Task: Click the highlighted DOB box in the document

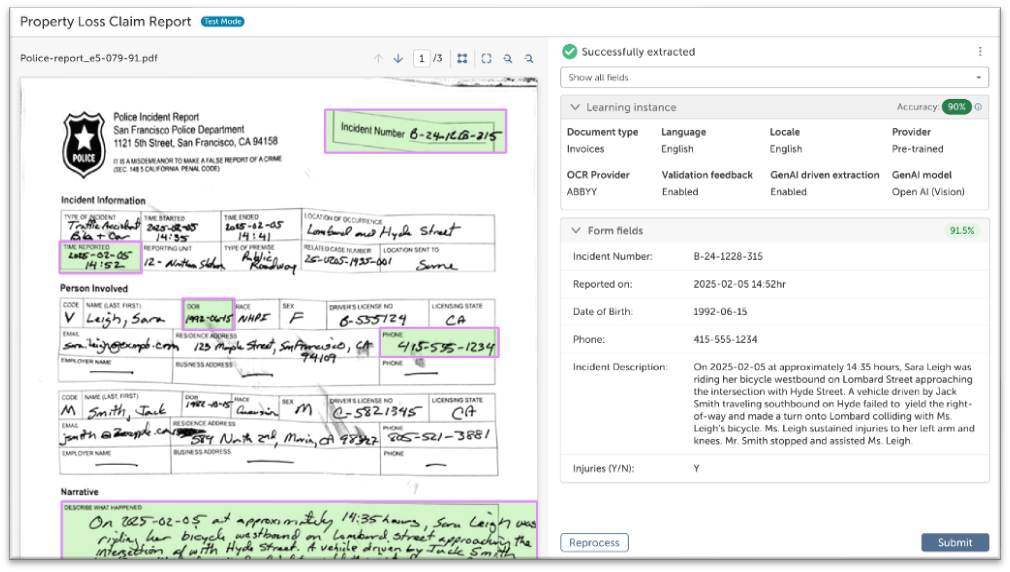Action: click(208, 313)
